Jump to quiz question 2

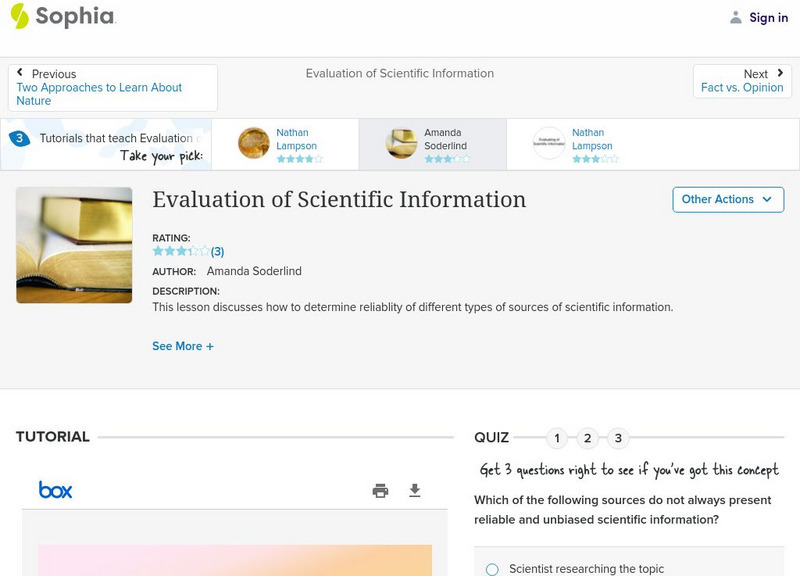pyautogui.click(x=588, y=438)
